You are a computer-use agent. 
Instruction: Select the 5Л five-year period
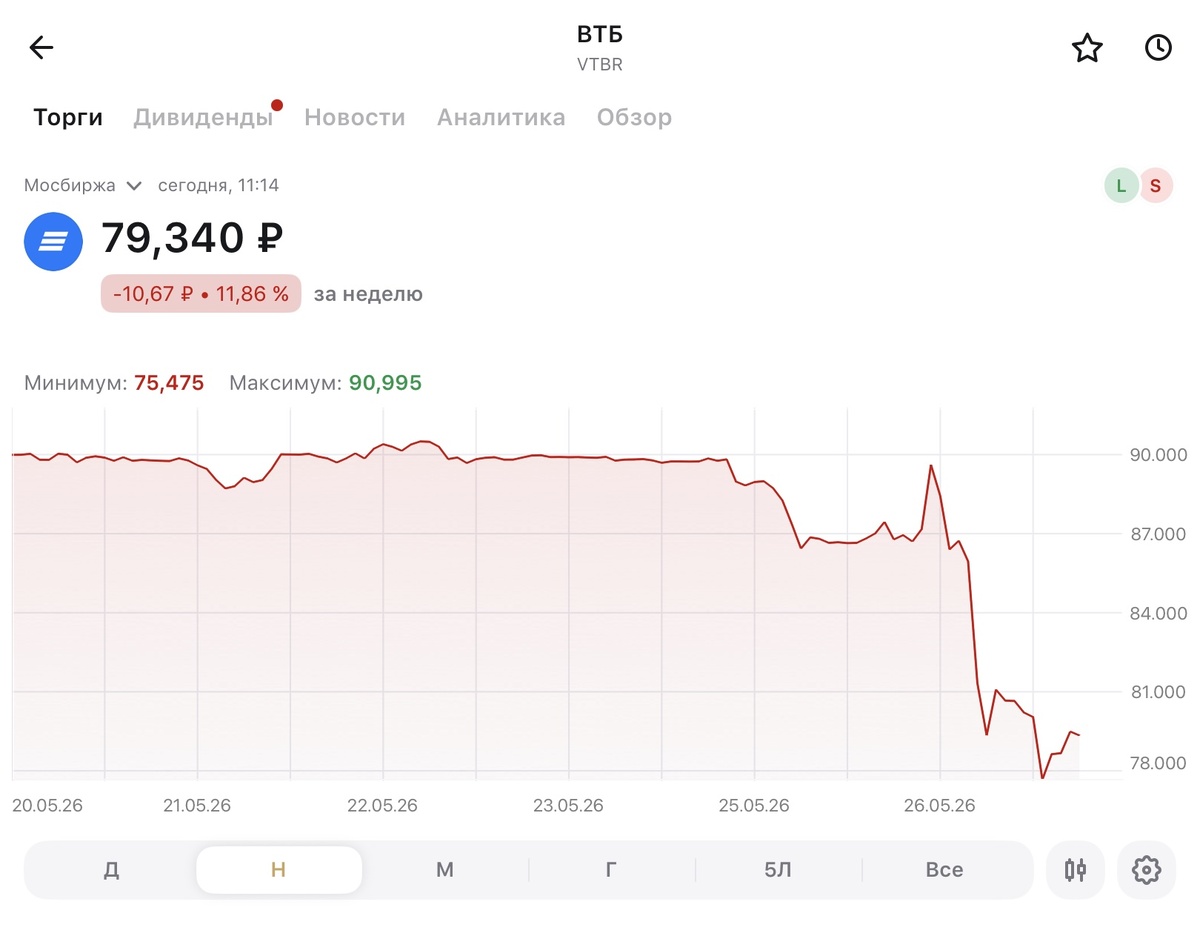tap(778, 869)
